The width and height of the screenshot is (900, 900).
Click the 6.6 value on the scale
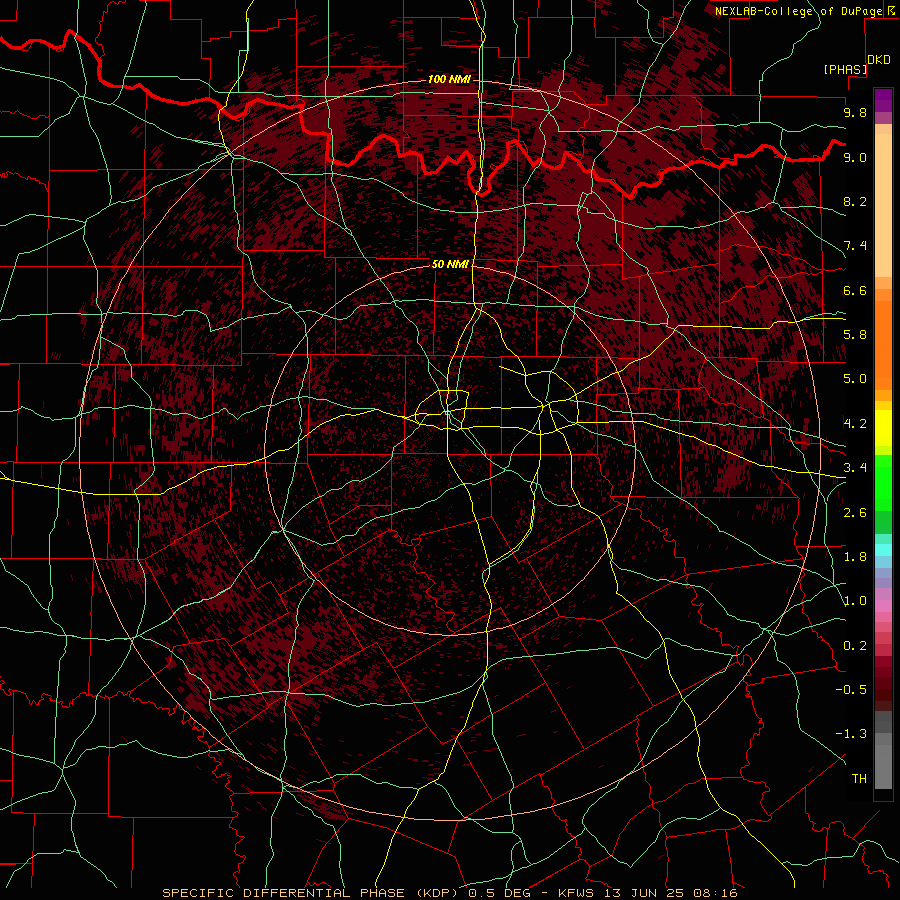tap(855, 290)
